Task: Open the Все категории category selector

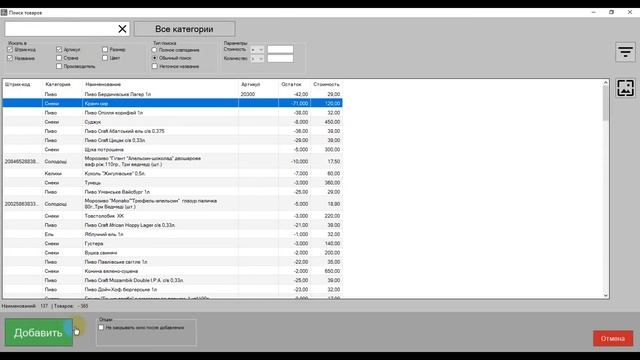Action: coord(184,29)
